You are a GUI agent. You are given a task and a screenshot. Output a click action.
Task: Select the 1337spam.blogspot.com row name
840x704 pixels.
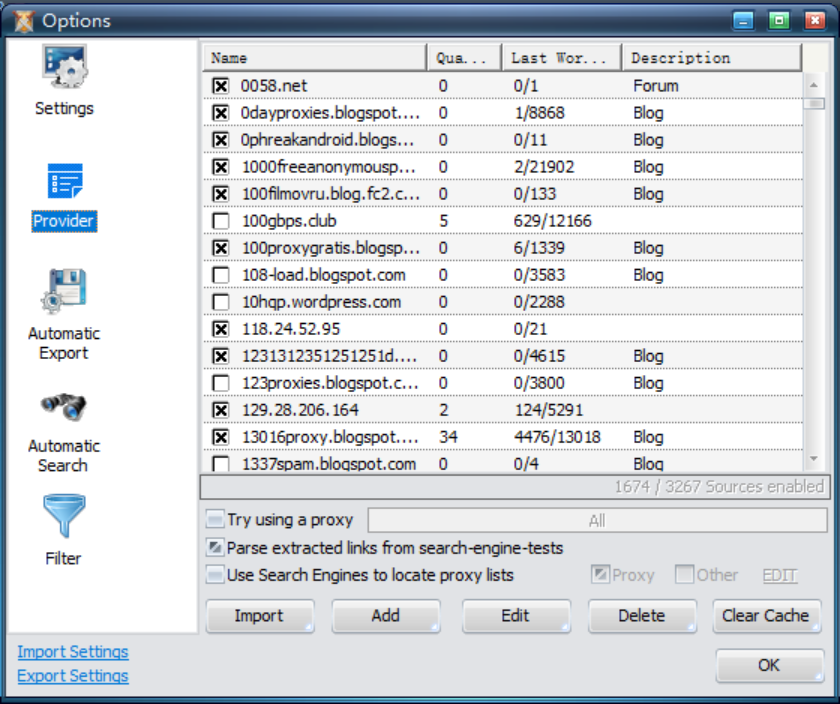pos(329,464)
